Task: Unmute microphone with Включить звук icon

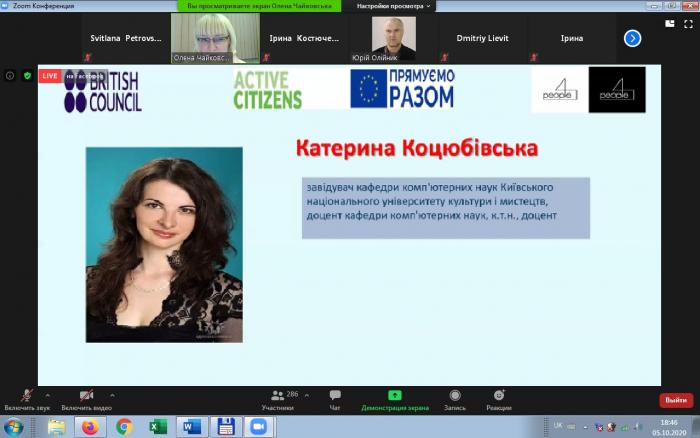Action: coord(25,396)
